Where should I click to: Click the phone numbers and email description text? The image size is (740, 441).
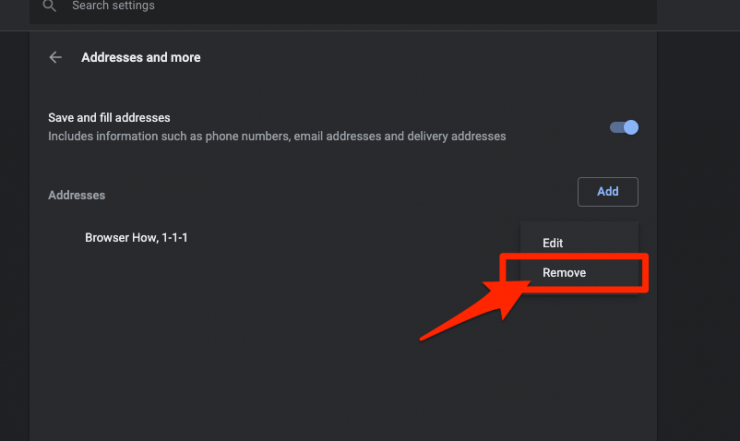pos(277,136)
